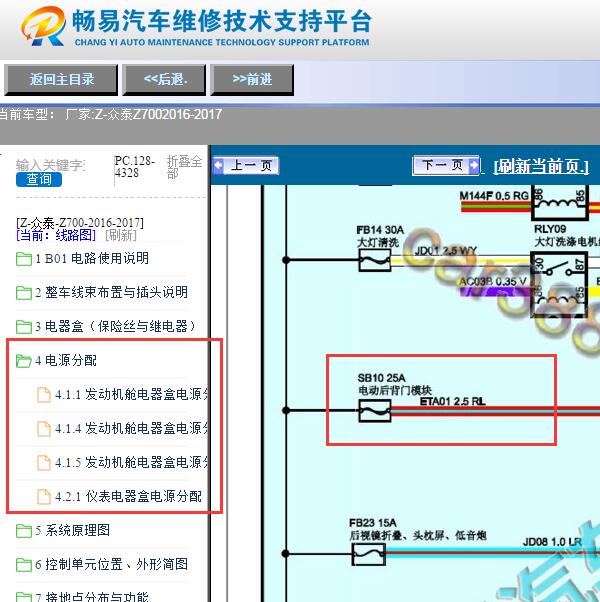
Task: Click the SB10 25A fuse symbol
Action: [375, 411]
